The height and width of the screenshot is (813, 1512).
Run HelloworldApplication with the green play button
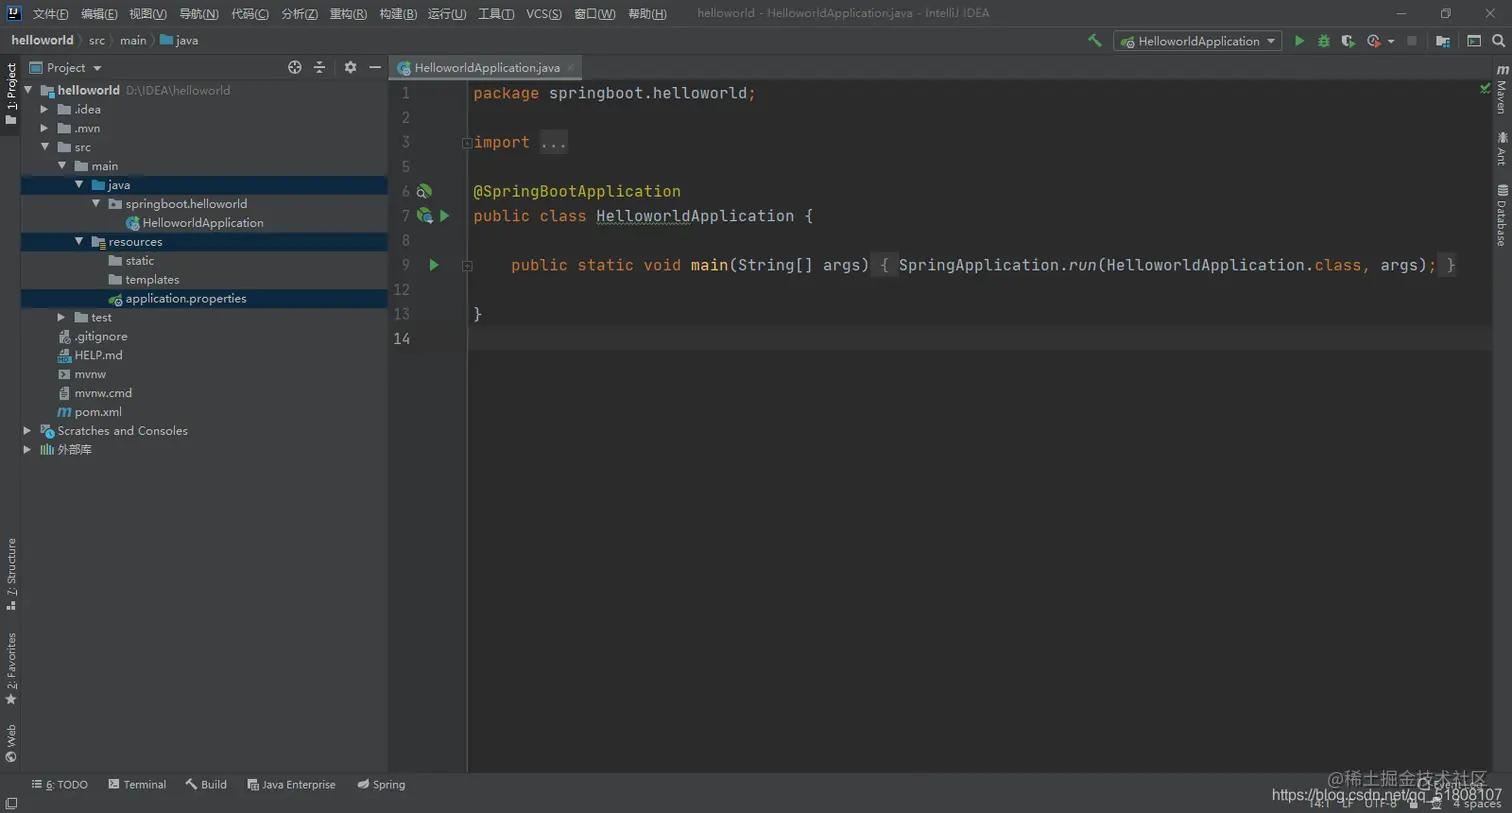coord(1299,41)
